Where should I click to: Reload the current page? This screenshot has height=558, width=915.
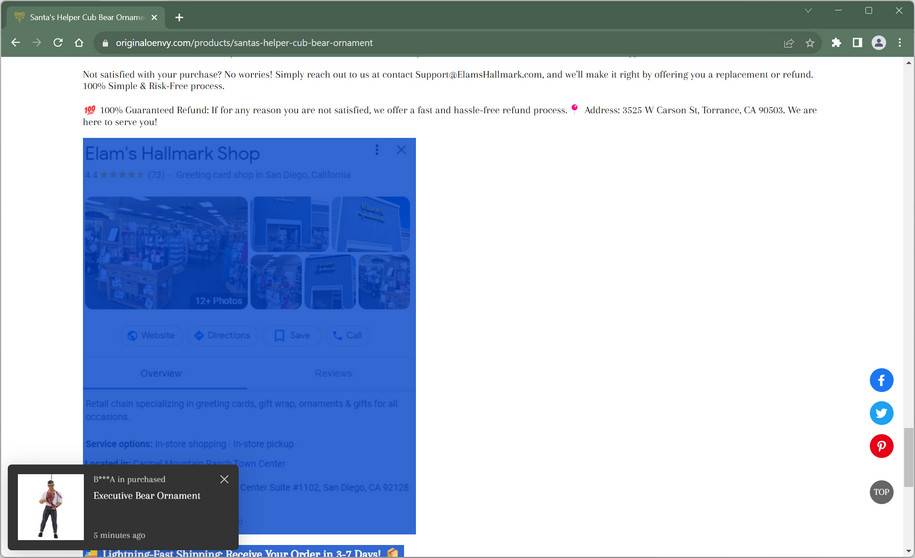(x=58, y=43)
